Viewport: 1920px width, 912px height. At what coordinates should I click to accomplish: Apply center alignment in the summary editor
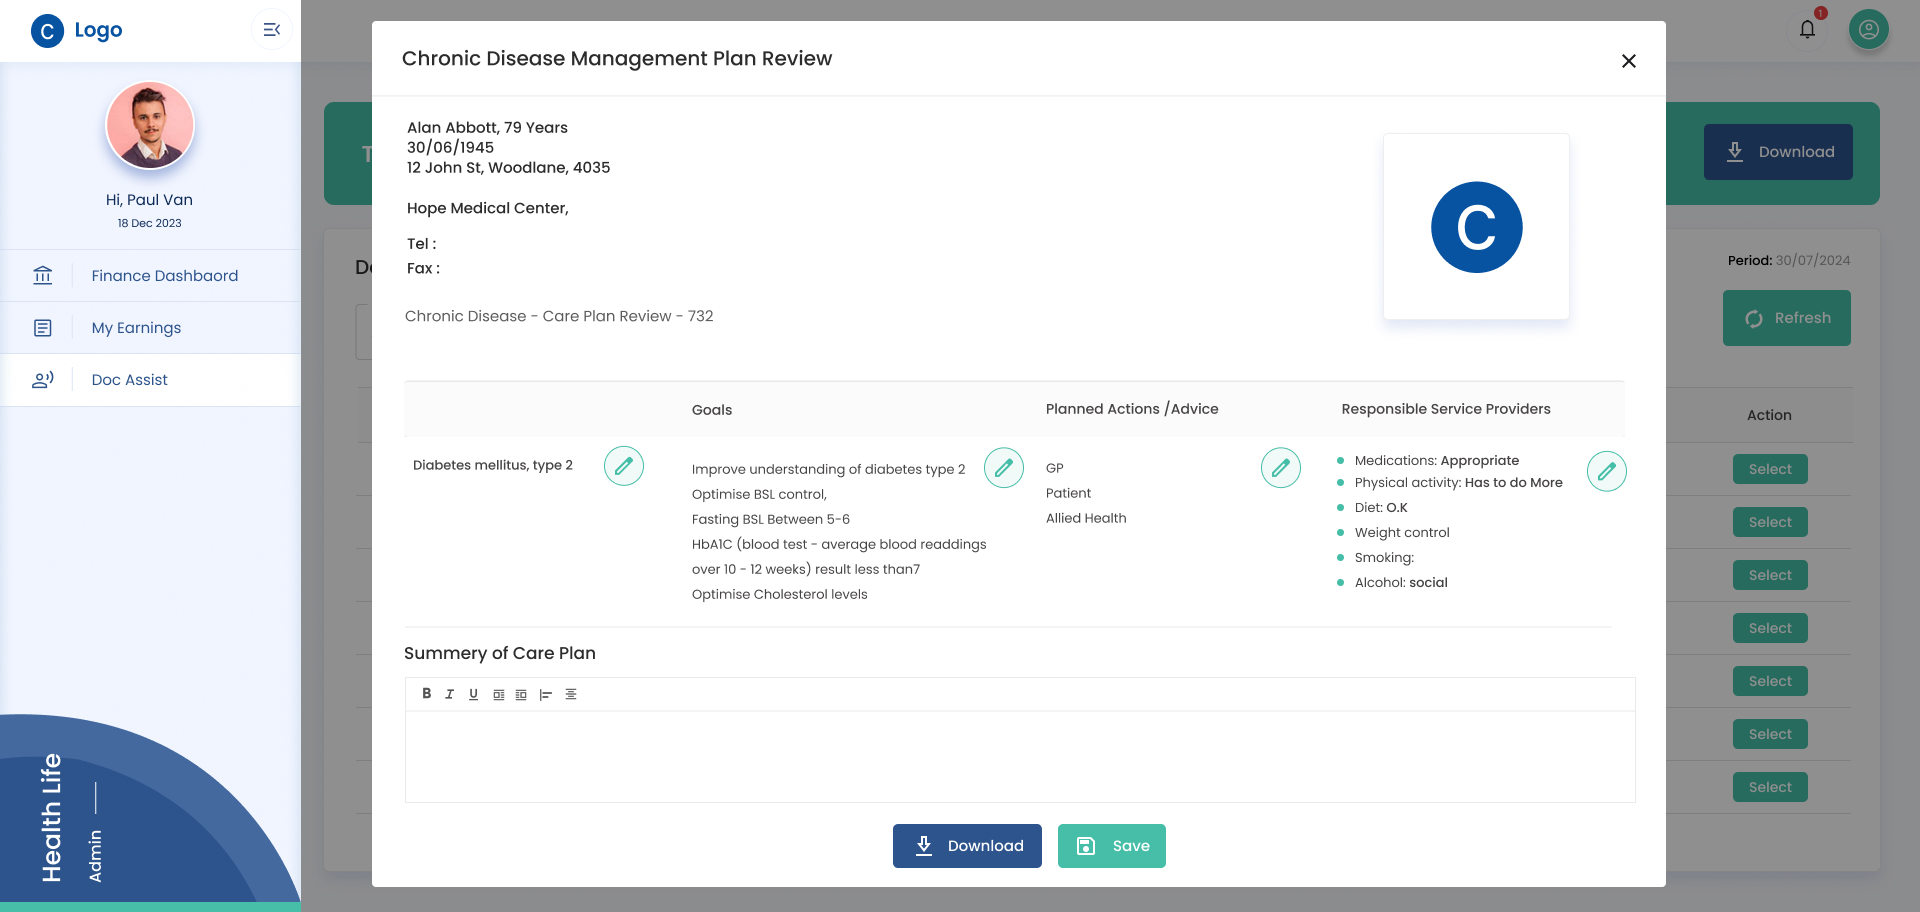tap(571, 694)
